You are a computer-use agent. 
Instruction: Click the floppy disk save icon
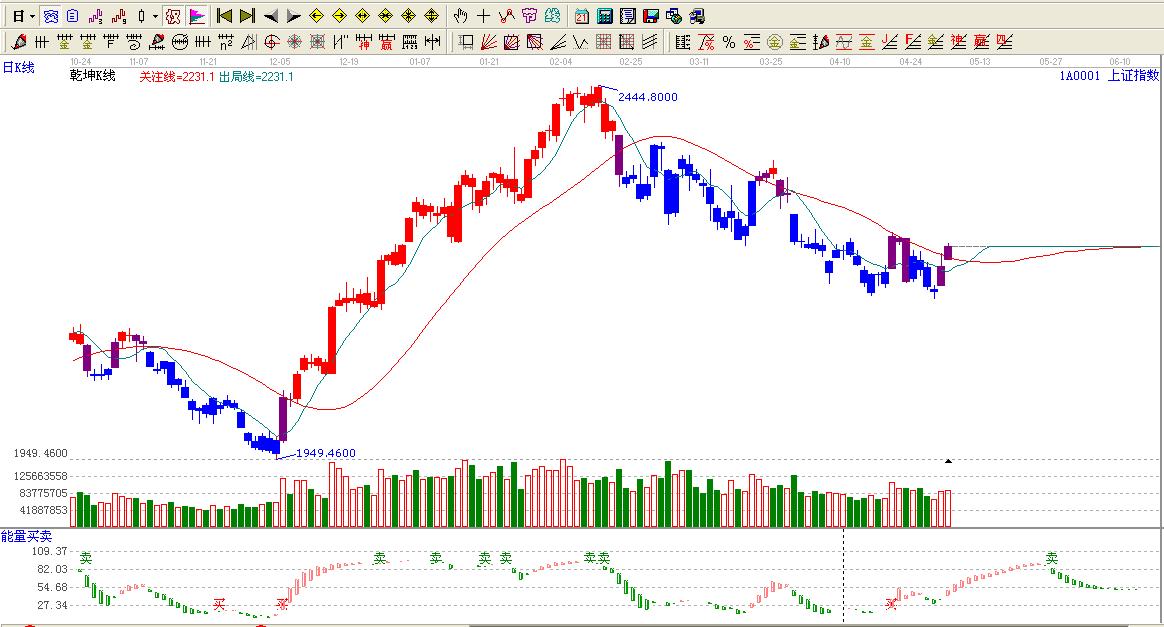(x=651, y=16)
